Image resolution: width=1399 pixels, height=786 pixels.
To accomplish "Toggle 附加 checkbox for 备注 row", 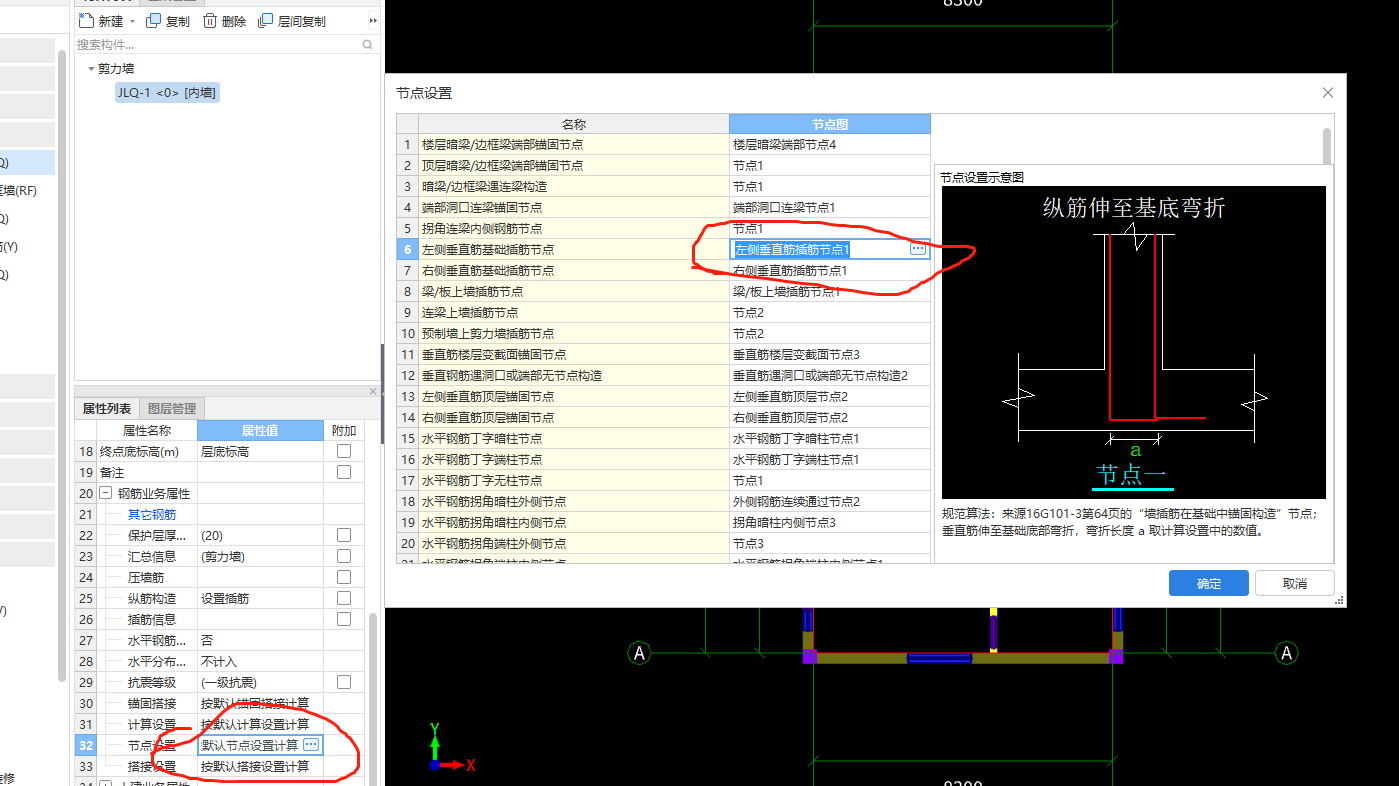I will [x=344, y=472].
